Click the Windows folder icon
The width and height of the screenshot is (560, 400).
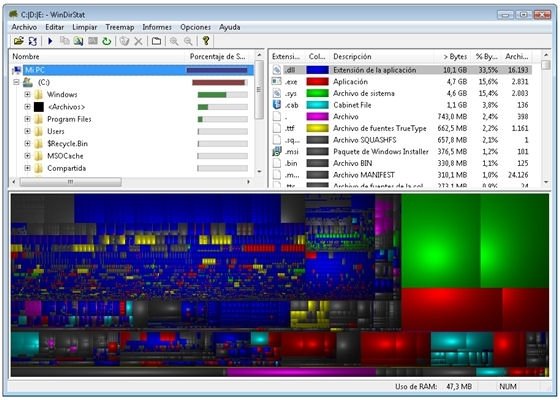39,95
